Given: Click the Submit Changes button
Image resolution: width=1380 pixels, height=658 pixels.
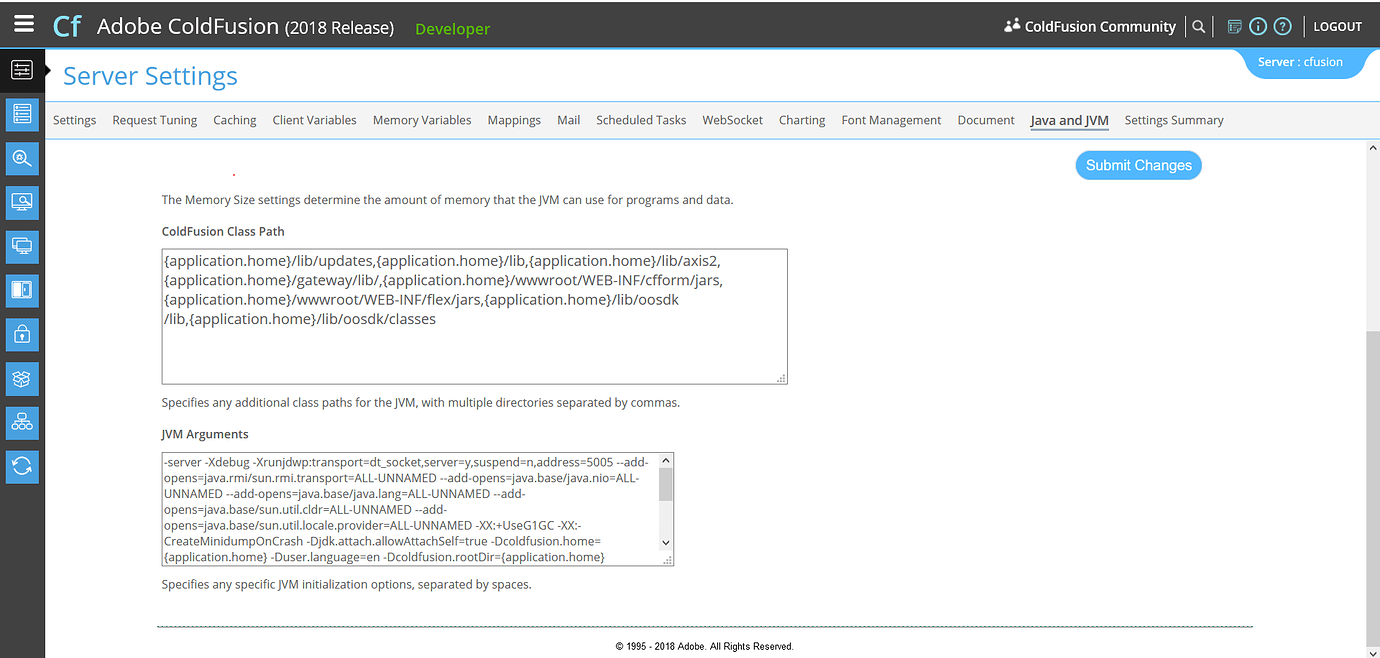Looking at the screenshot, I should 1138,165.
